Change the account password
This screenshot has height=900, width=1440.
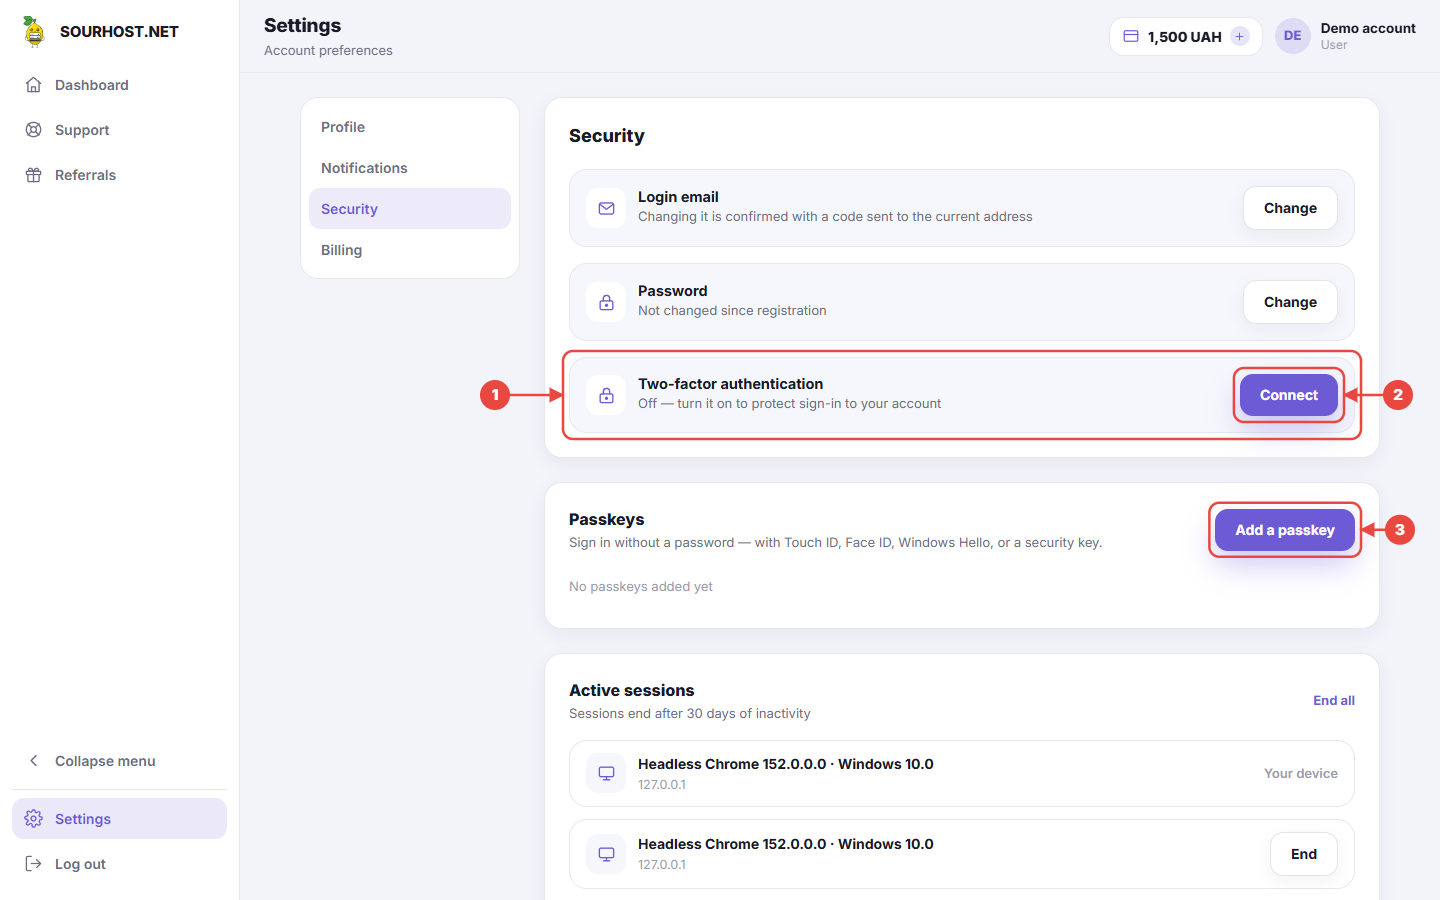pyautogui.click(x=1290, y=302)
